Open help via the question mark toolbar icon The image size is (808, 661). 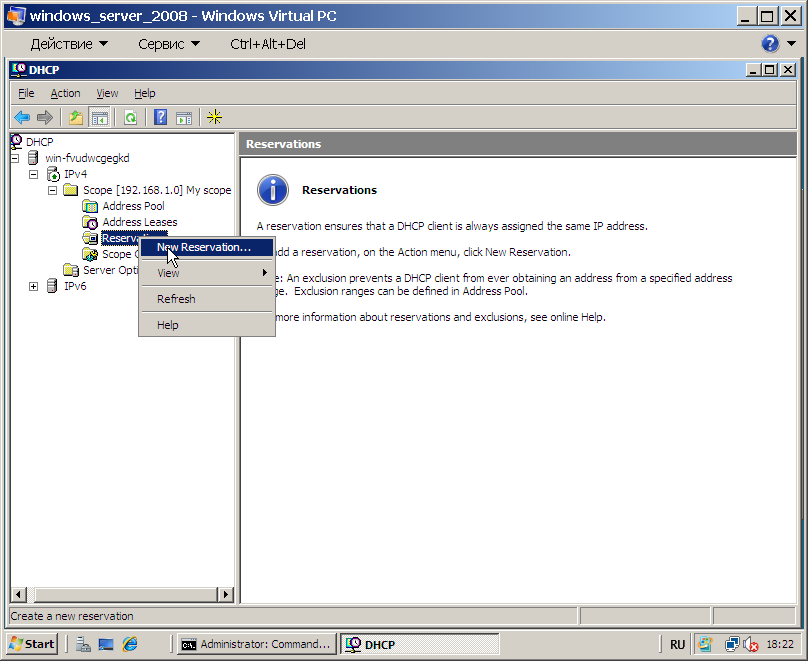(x=161, y=118)
